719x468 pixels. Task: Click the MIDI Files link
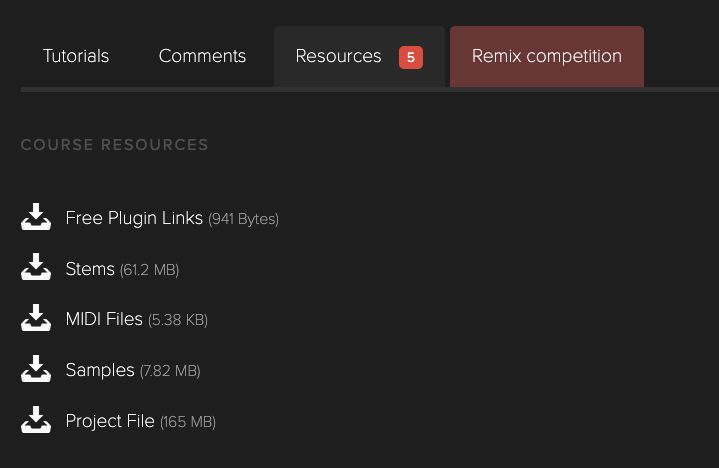coord(104,319)
